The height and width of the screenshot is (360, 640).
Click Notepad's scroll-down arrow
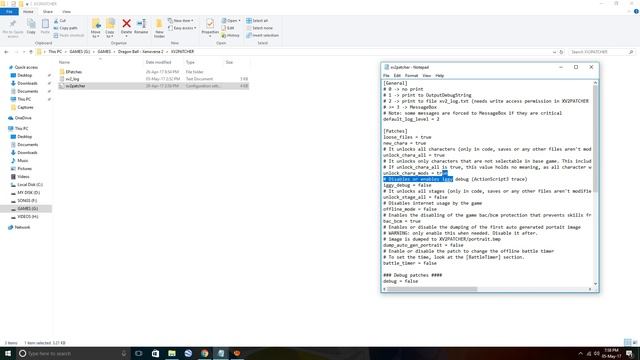click(595, 284)
